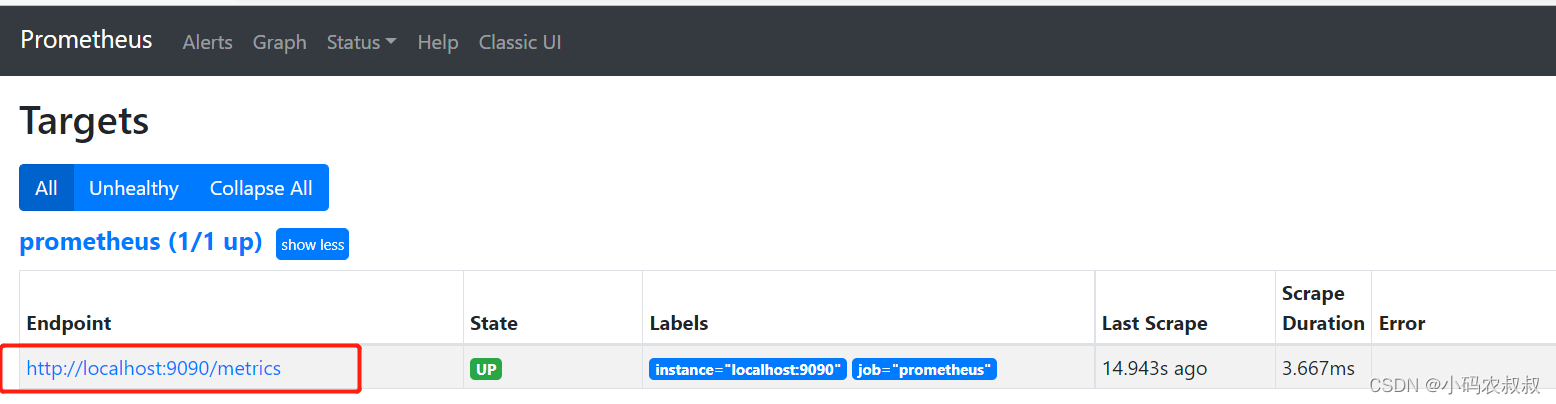Image resolution: width=1556 pixels, height=404 pixels.
Task: Click the 14.943s ago scrape time
Action: click(x=1154, y=368)
